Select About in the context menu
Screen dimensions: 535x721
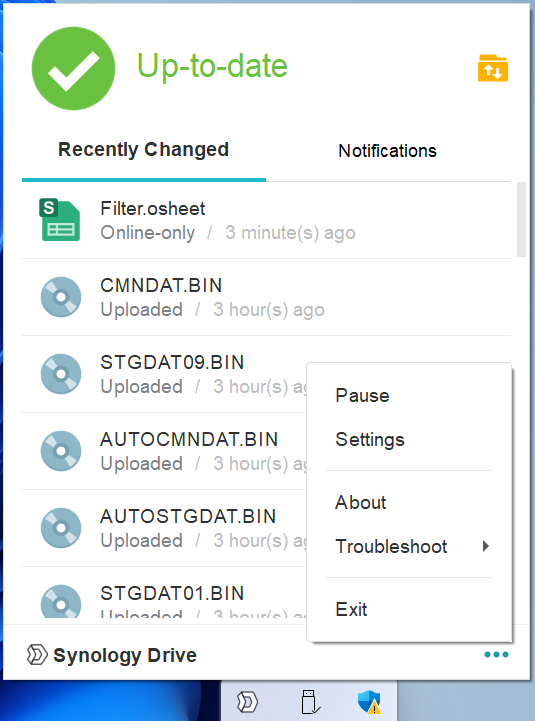click(x=361, y=503)
